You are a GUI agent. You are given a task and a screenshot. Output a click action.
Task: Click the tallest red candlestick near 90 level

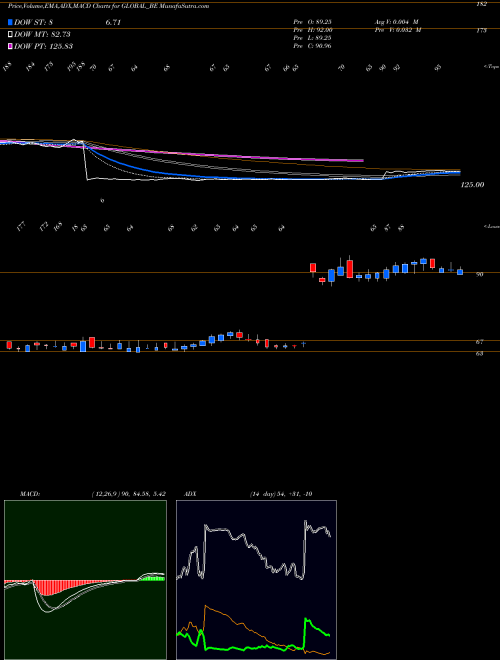pos(349,269)
